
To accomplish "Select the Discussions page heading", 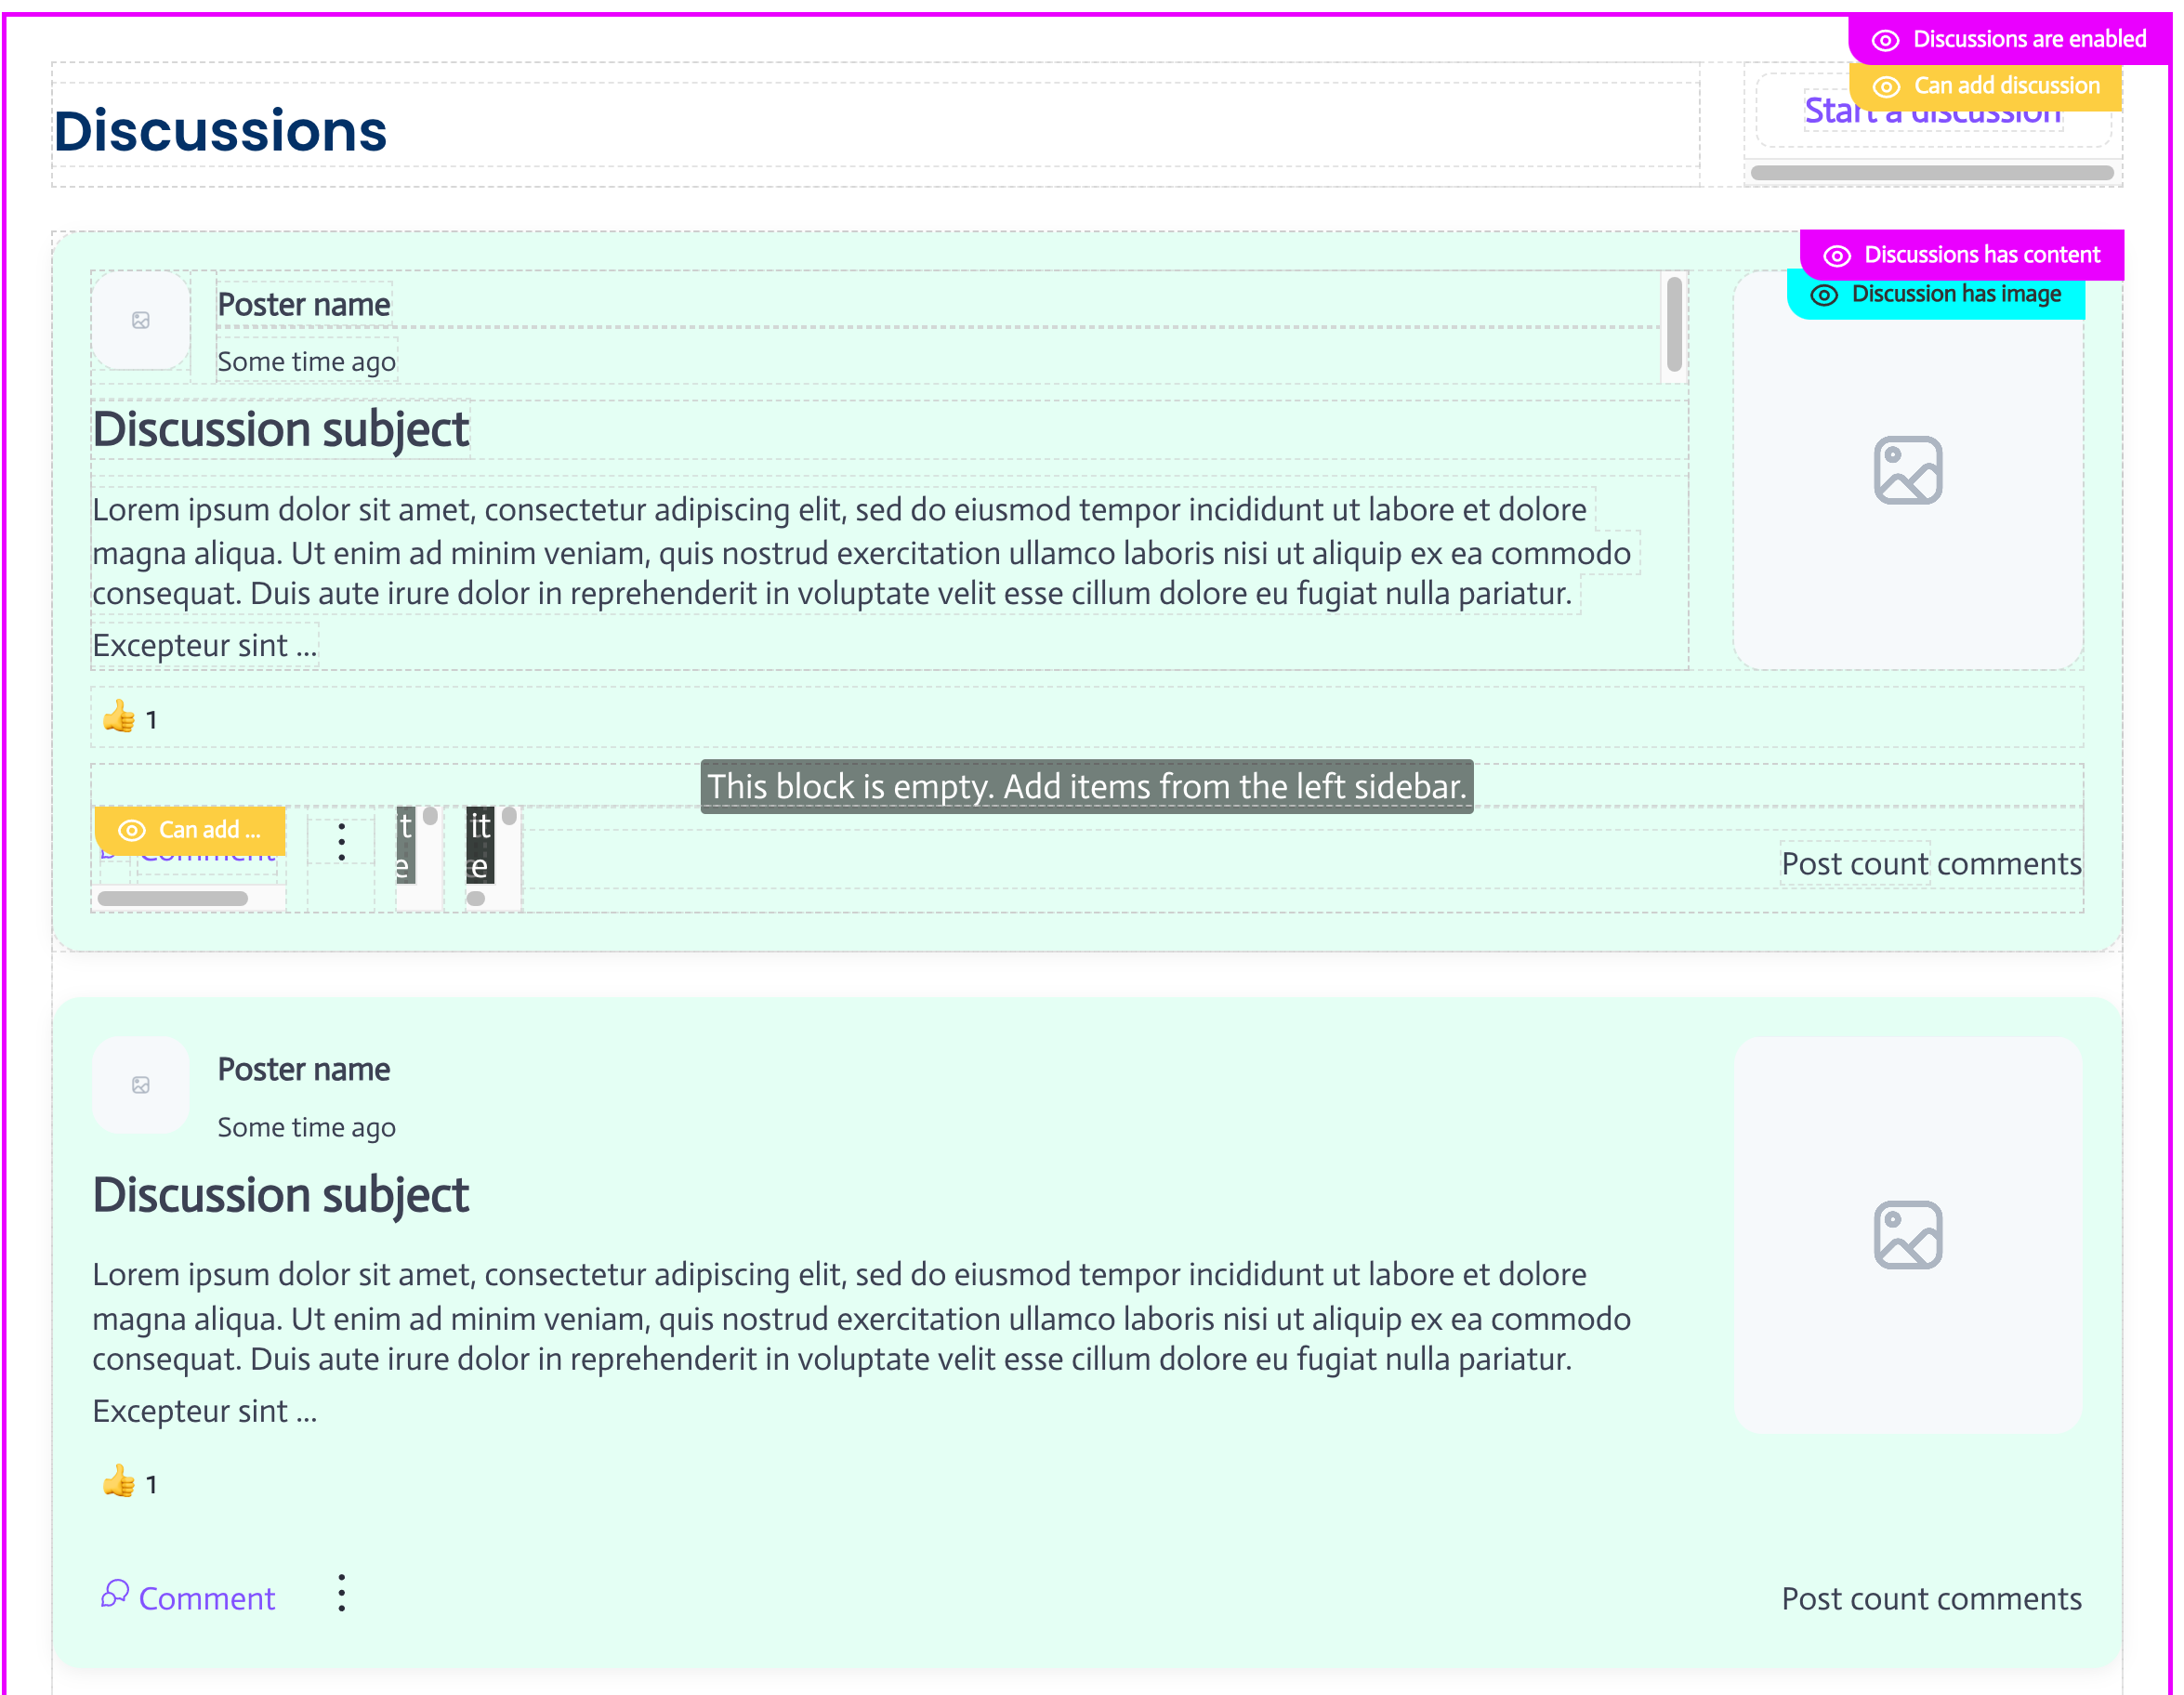I will coord(220,131).
